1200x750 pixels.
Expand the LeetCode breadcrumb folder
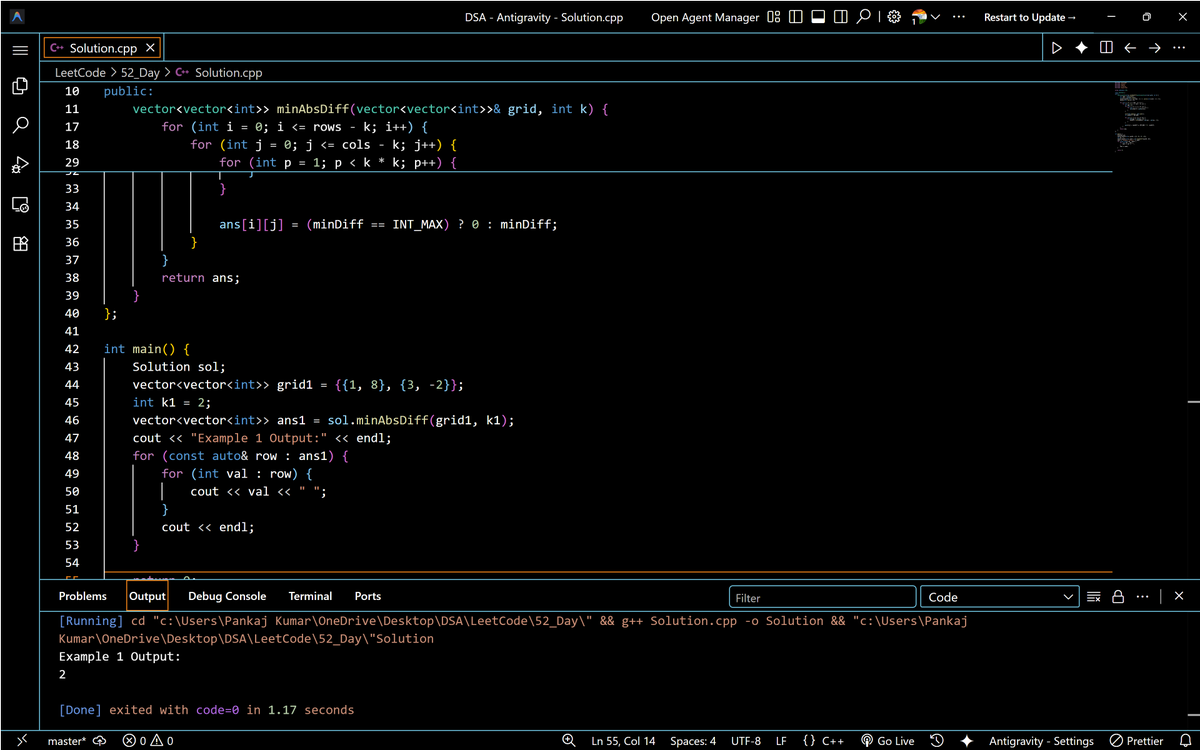tap(79, 73)
